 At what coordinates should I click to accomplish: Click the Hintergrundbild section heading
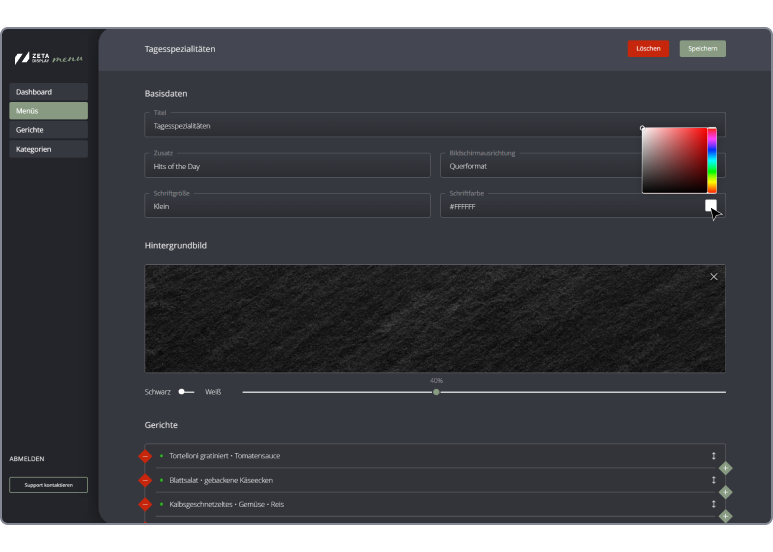(176, 245)
